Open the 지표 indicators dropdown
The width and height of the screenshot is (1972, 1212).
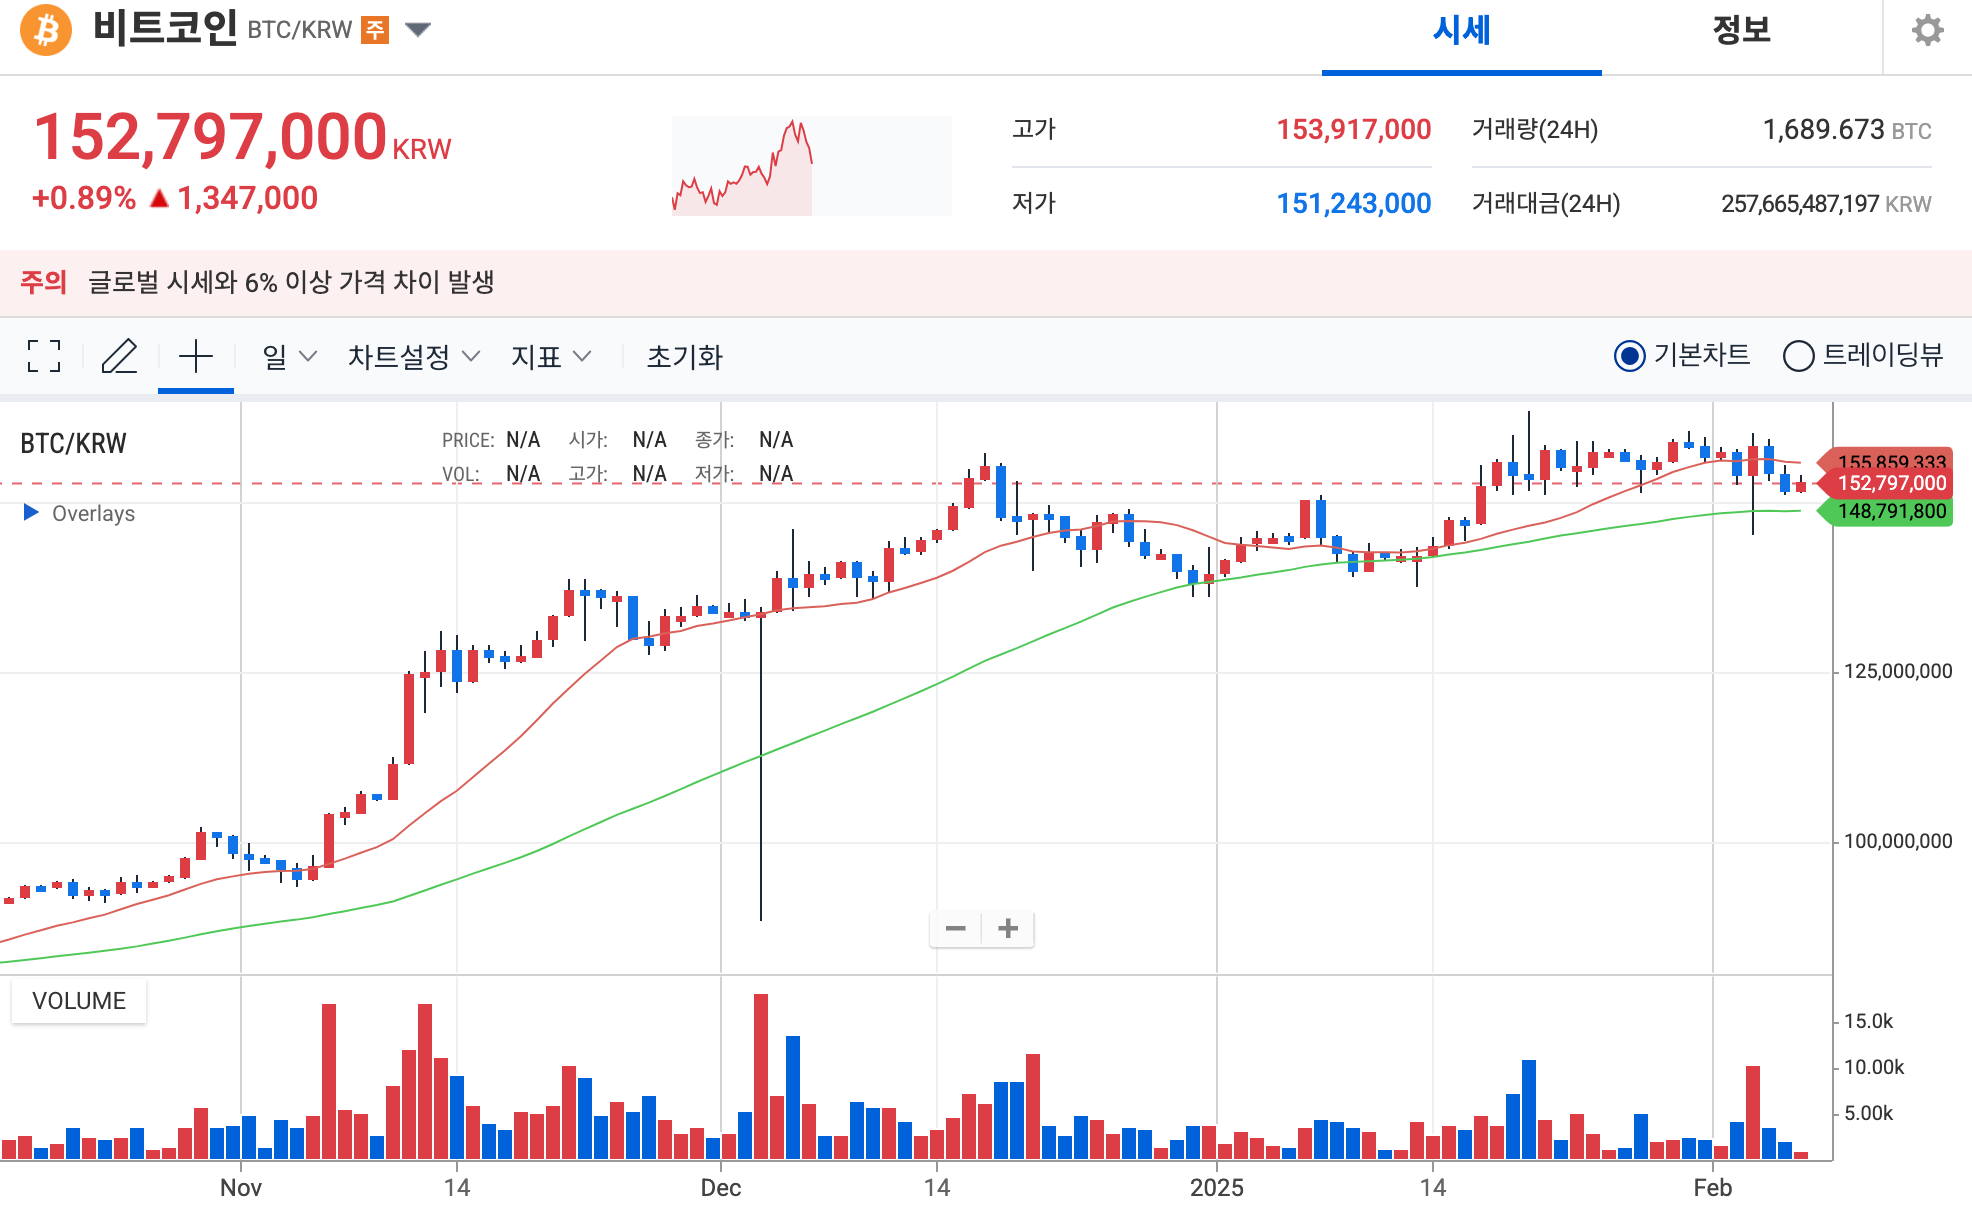pyautogui.click(x=551, y=356)
